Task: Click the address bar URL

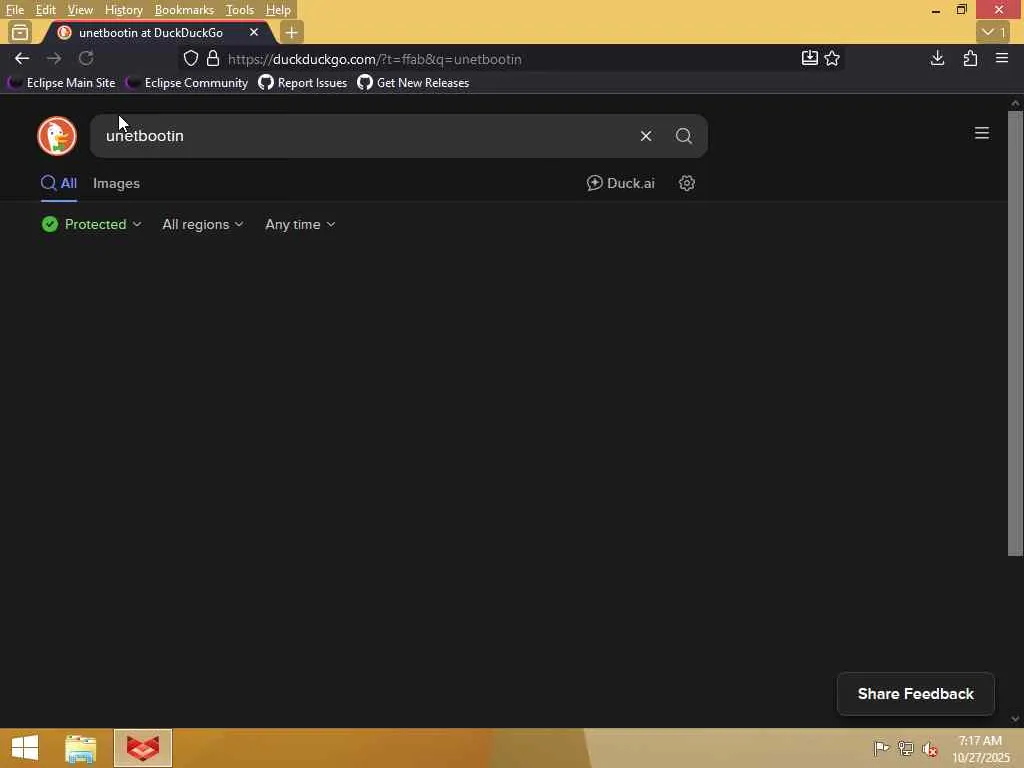Action: click(375, 59)
